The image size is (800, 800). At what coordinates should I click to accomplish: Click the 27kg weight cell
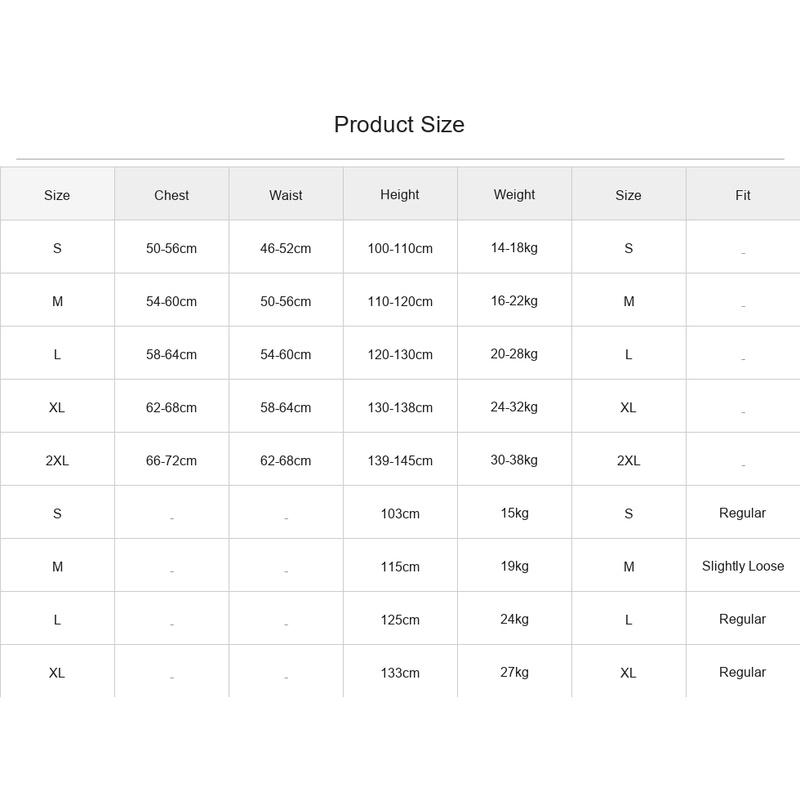[x=514, y=672]
